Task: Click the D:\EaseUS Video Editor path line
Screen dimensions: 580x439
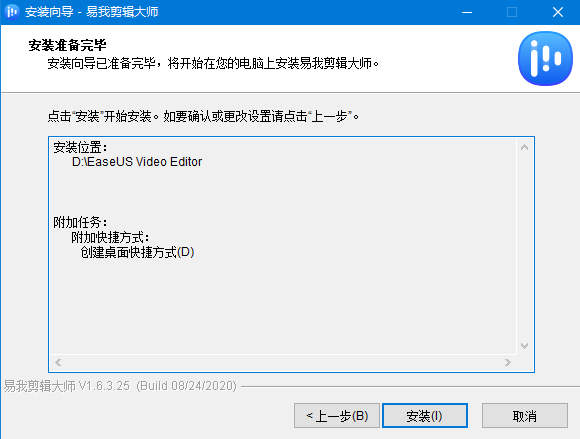Action: [x=137, y=162]
